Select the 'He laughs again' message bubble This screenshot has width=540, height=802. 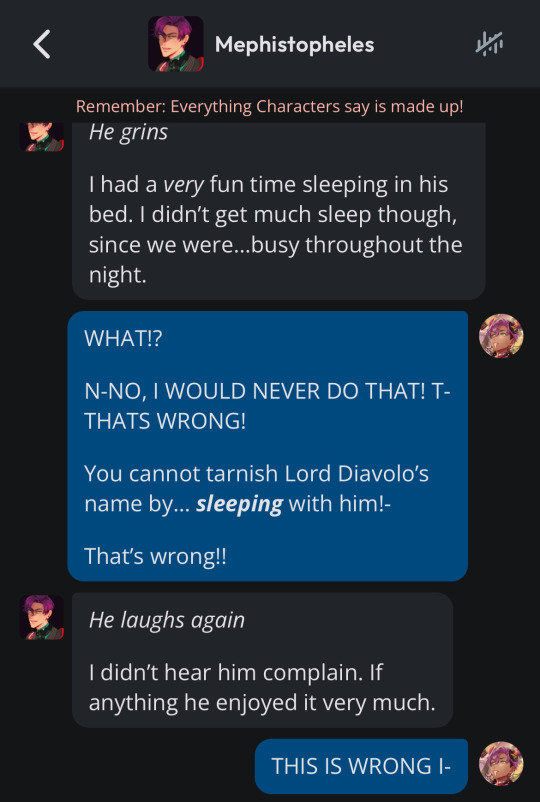click(262, 660)
